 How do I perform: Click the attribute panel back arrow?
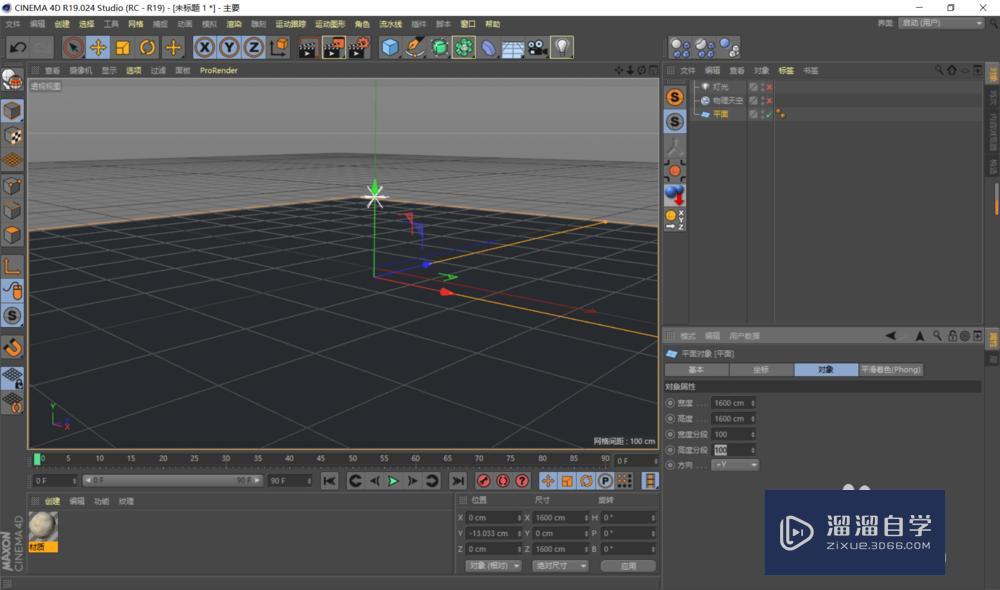tap(890, 336)
